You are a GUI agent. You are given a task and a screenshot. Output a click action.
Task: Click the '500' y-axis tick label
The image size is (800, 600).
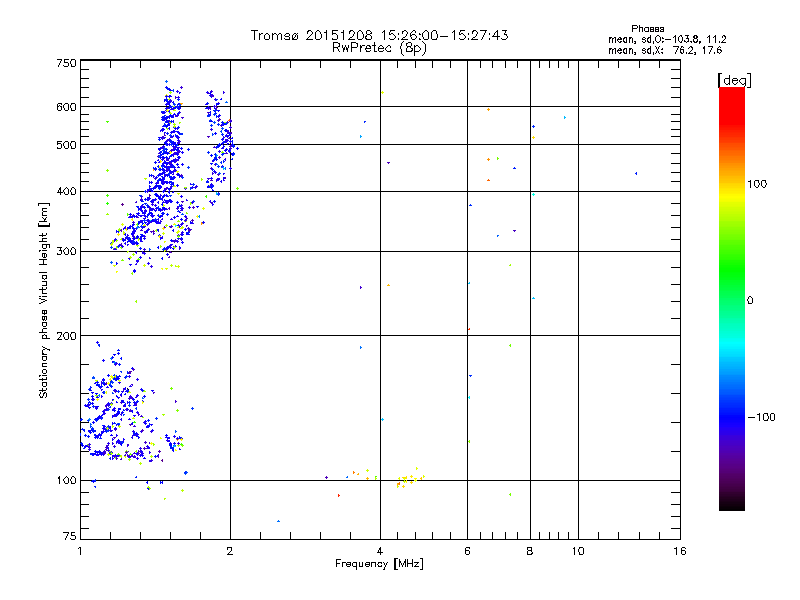point(66,145)
